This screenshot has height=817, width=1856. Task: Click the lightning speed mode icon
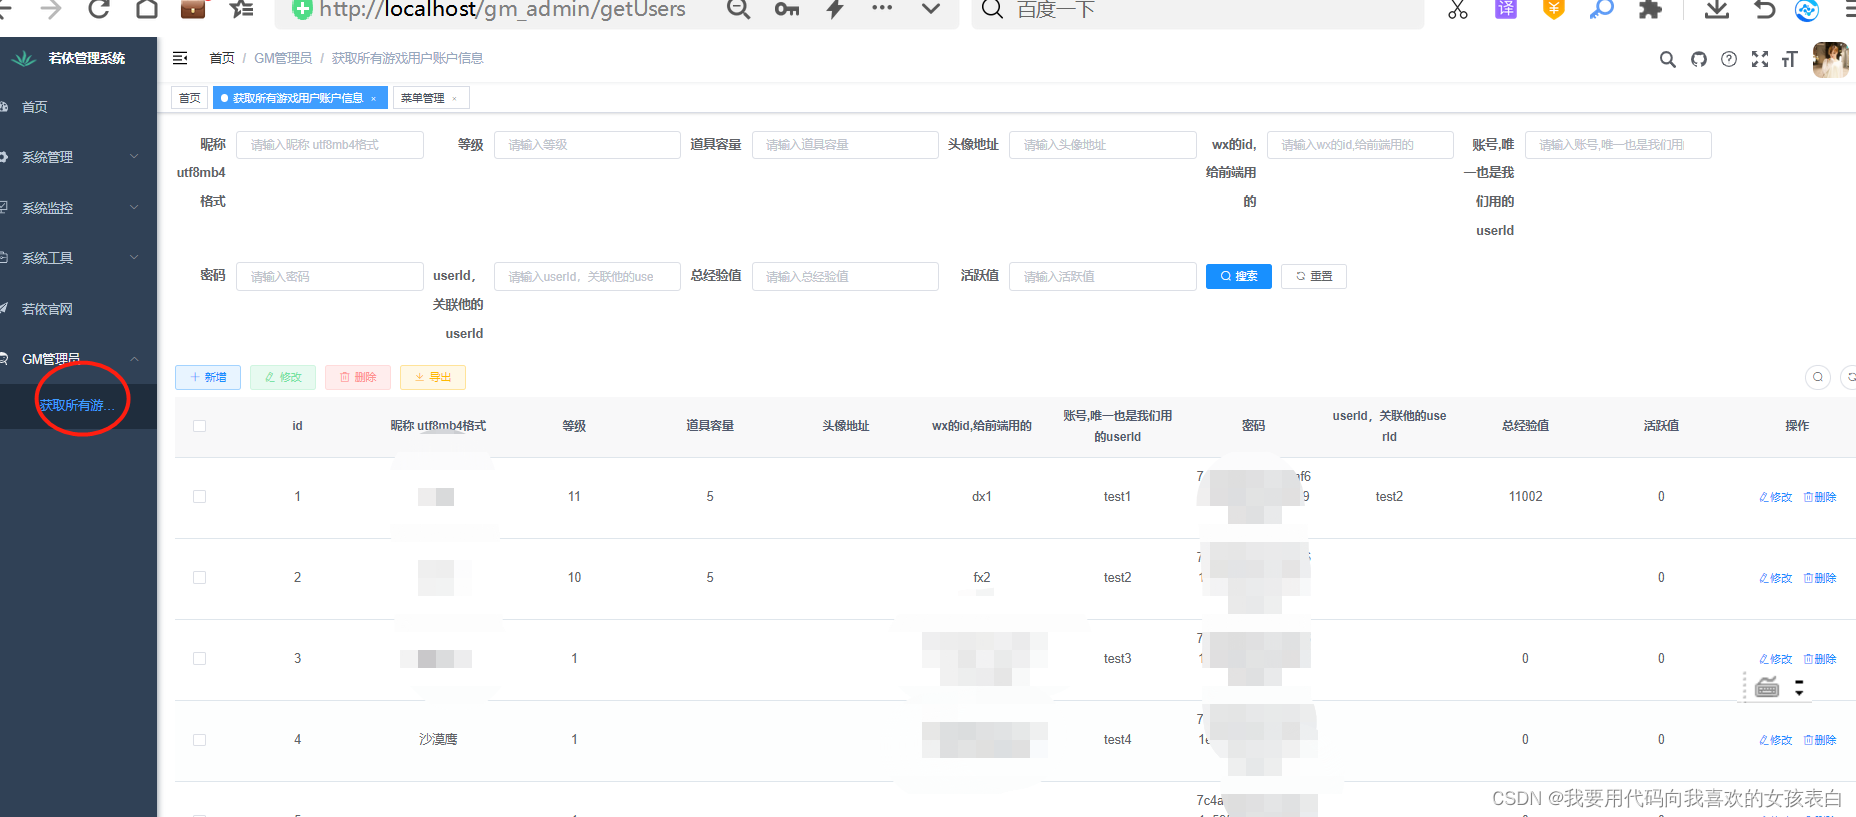tap(834, 9)
